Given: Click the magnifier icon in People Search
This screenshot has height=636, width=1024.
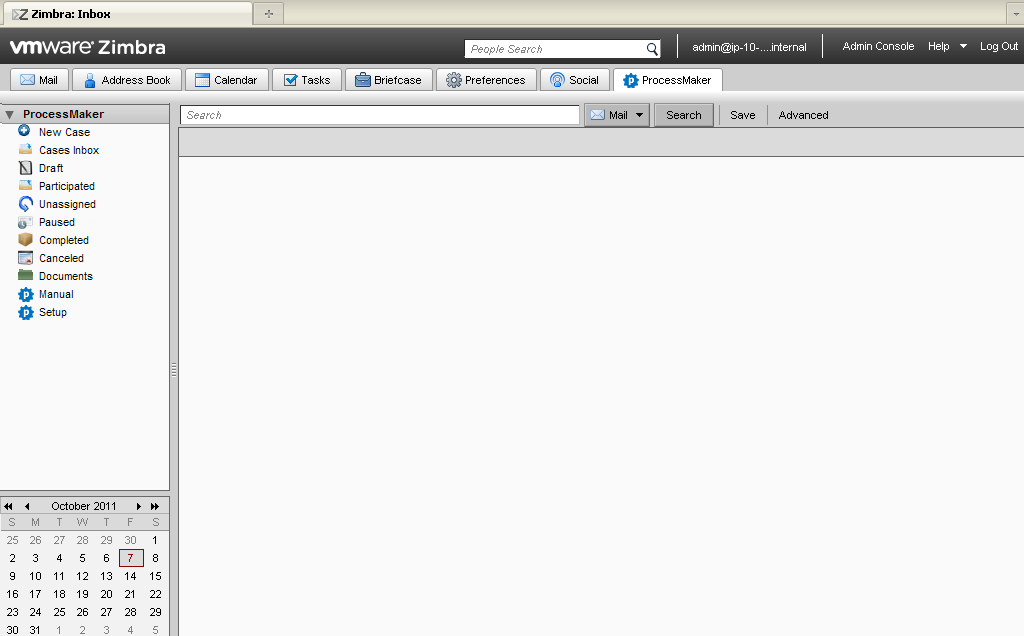Looking at the screenshot, I should point(652,49).
